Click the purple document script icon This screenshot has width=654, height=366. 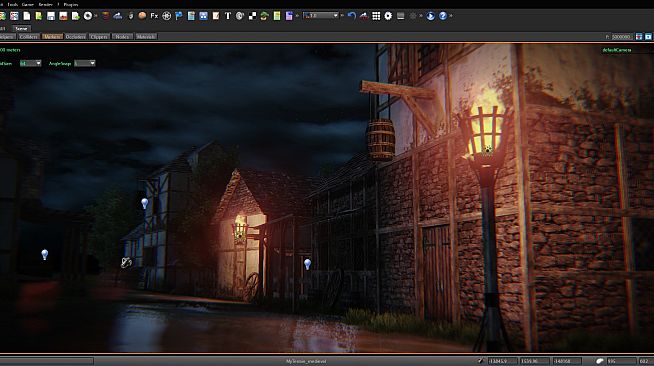289,16
